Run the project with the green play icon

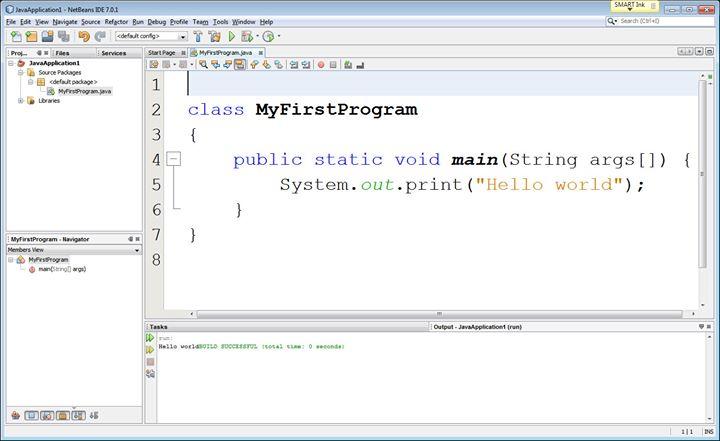tap(232, 36)
